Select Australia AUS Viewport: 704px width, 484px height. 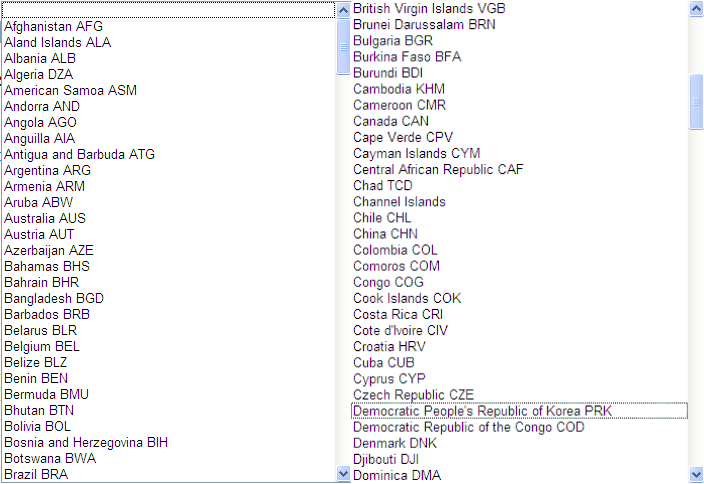(45, 219)
